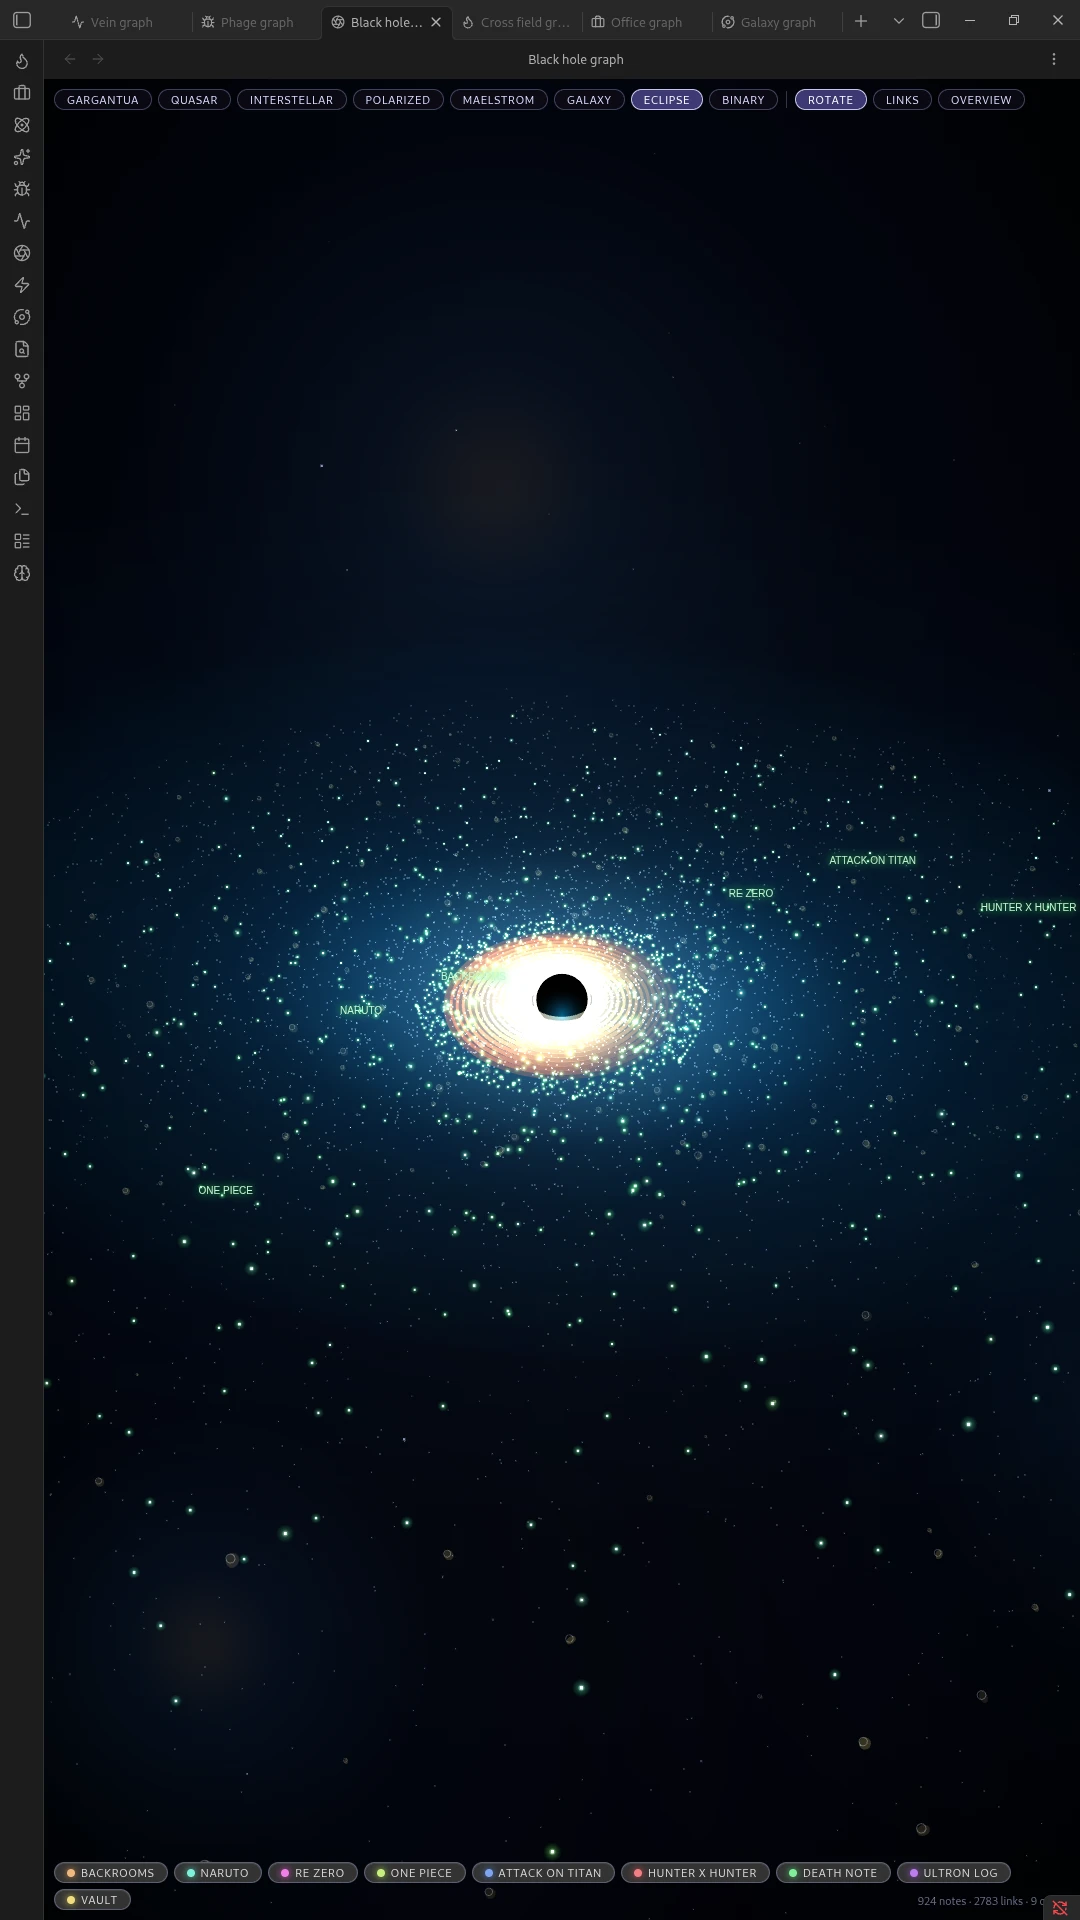
Task: Toggle the RE ZERO legend chip
Action: coord(313,1873)
